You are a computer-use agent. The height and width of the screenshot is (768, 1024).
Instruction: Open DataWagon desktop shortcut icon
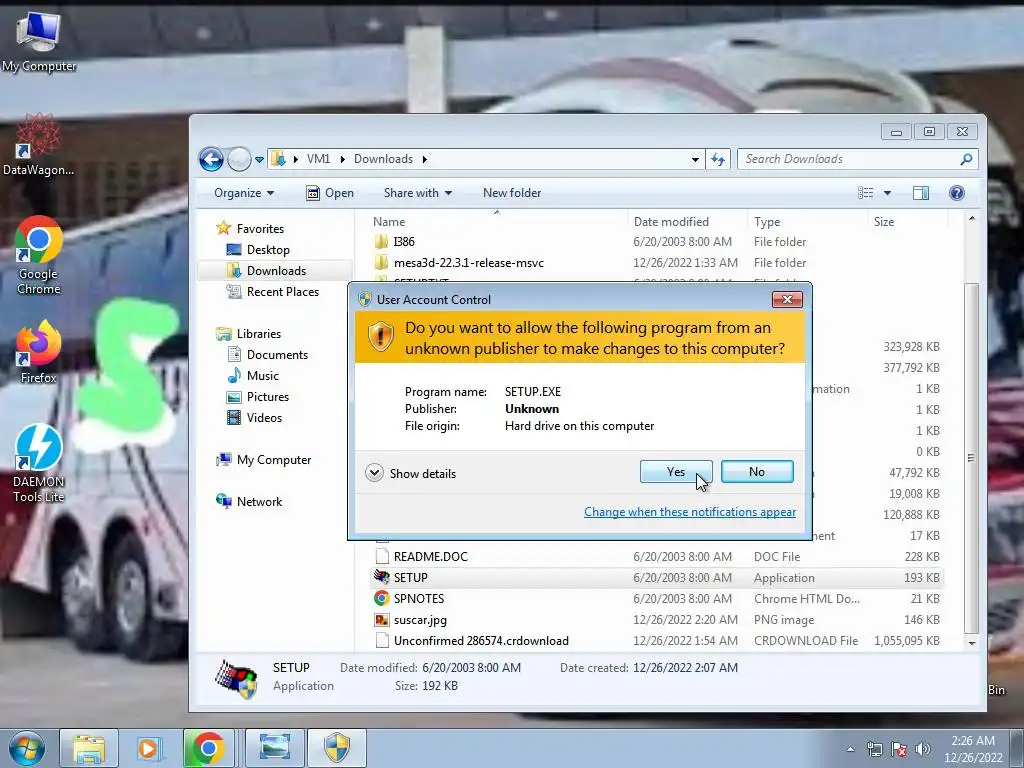tap(39, 145)
